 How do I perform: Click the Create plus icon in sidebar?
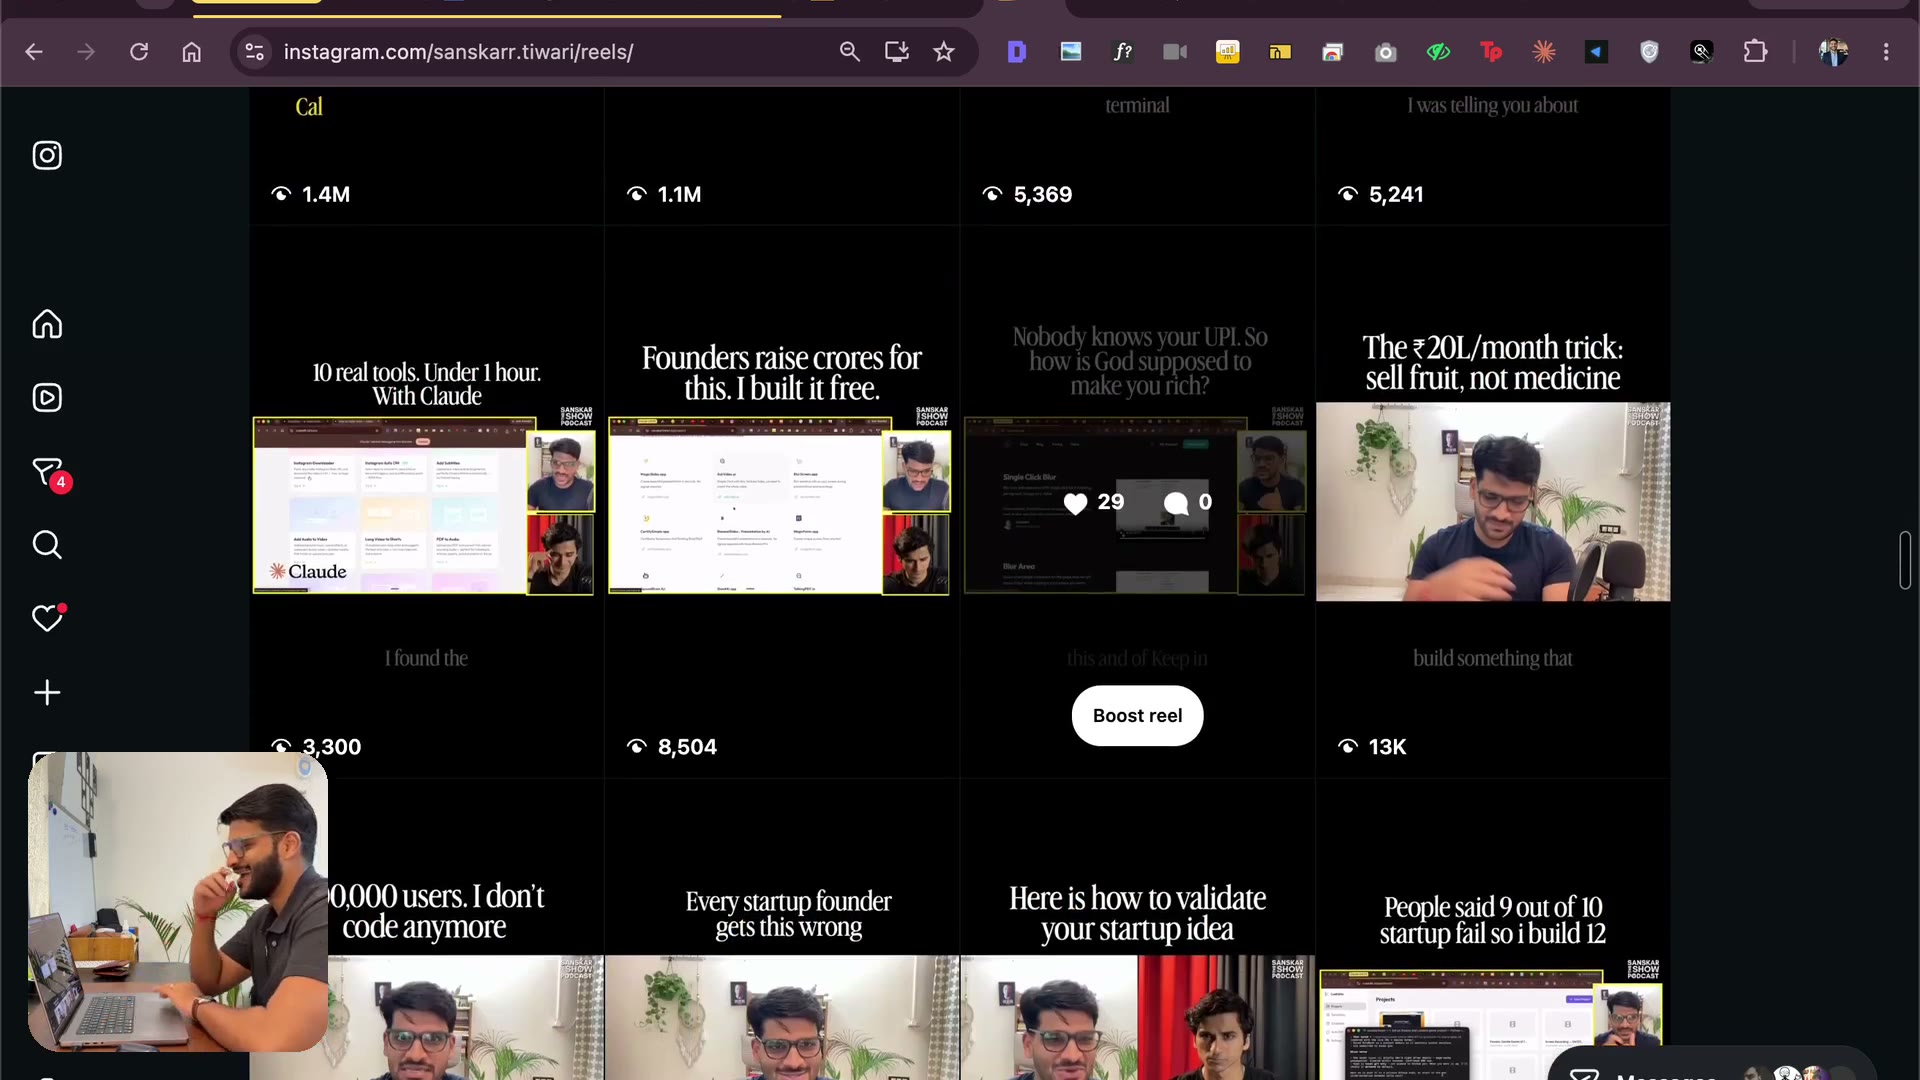click(47, 692)
